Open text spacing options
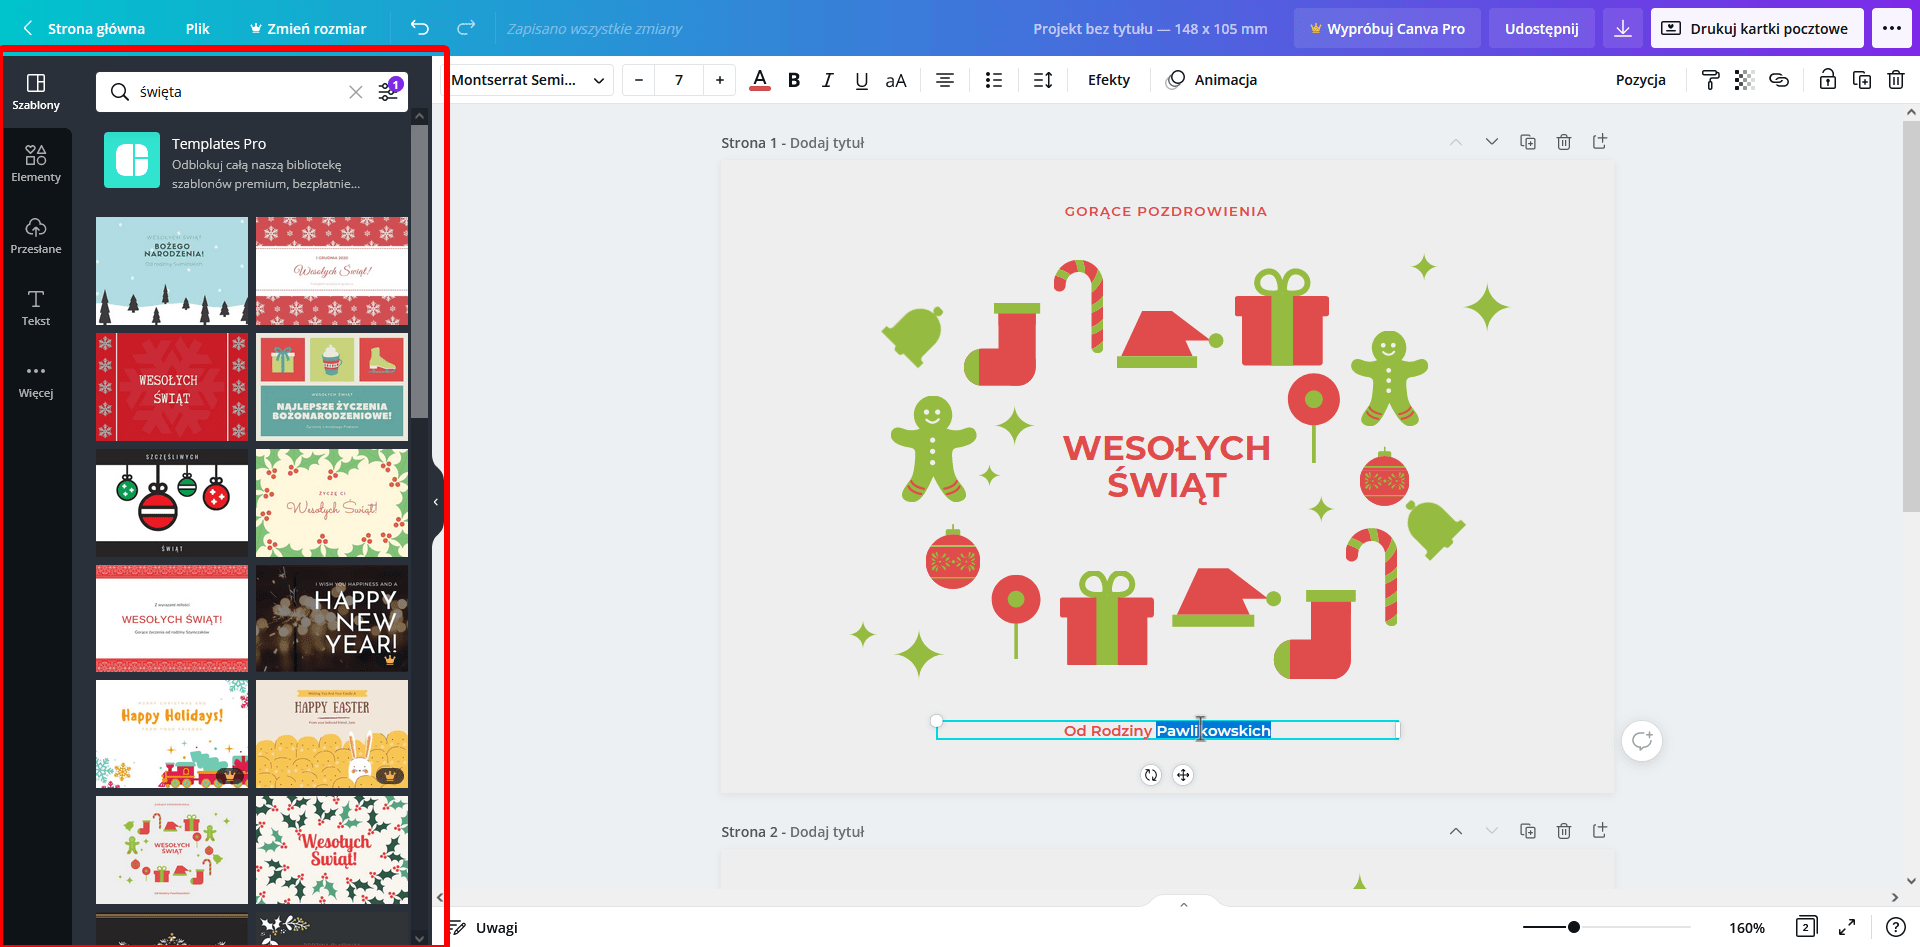The image size is (1920, 947). 1043,80
